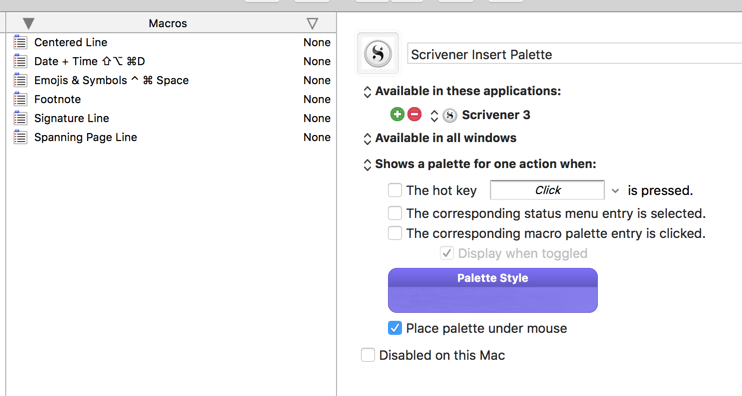Image resolution: width=742 pixels, height=396 pixels.
Task: Check the corresponding macro palette entry option
Action: (395, 233)
